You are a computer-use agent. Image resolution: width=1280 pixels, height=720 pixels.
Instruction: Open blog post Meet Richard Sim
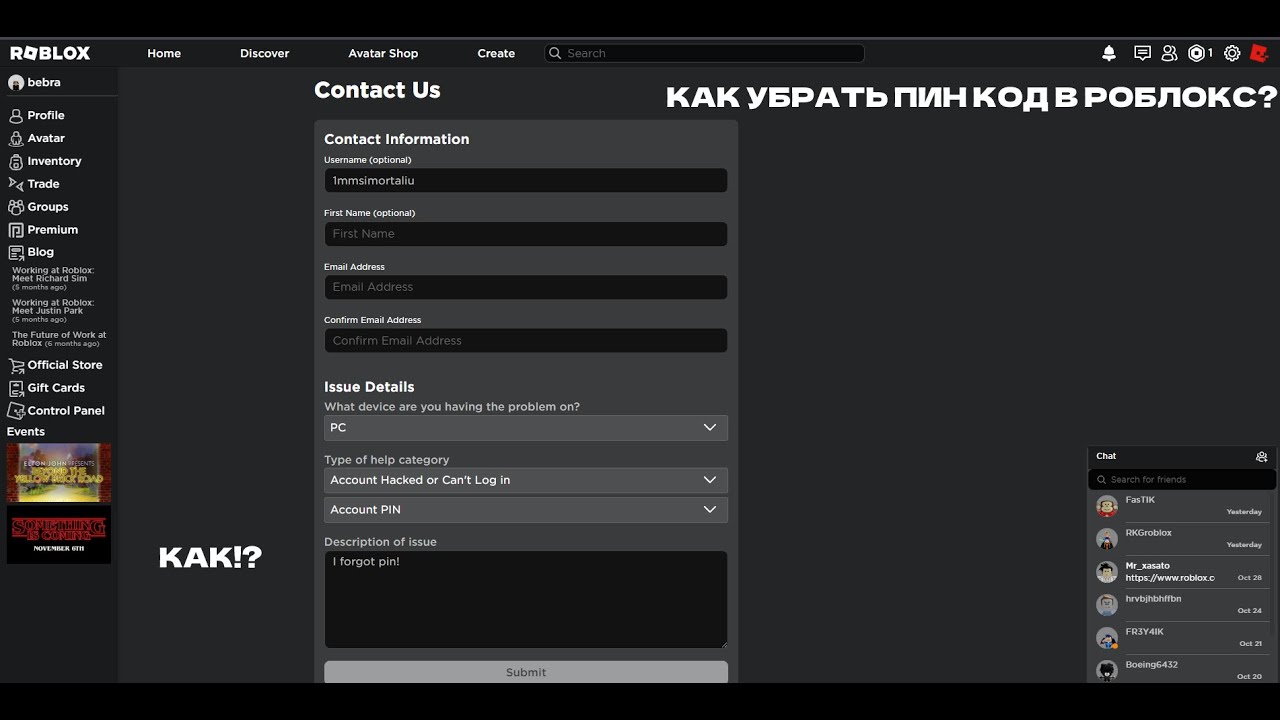click(x=53, y=278)
